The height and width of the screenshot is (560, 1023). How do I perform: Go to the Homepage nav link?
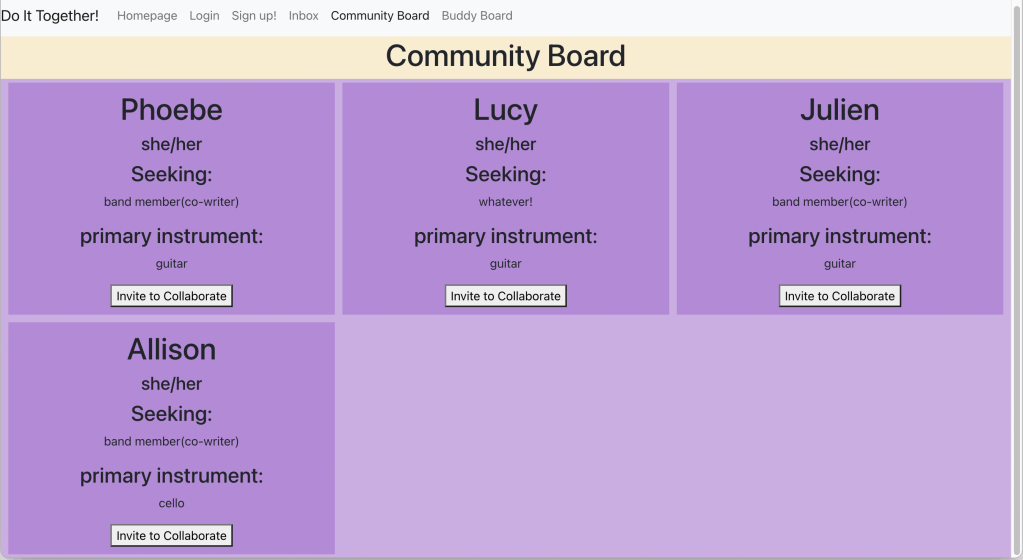coord(147,16)
